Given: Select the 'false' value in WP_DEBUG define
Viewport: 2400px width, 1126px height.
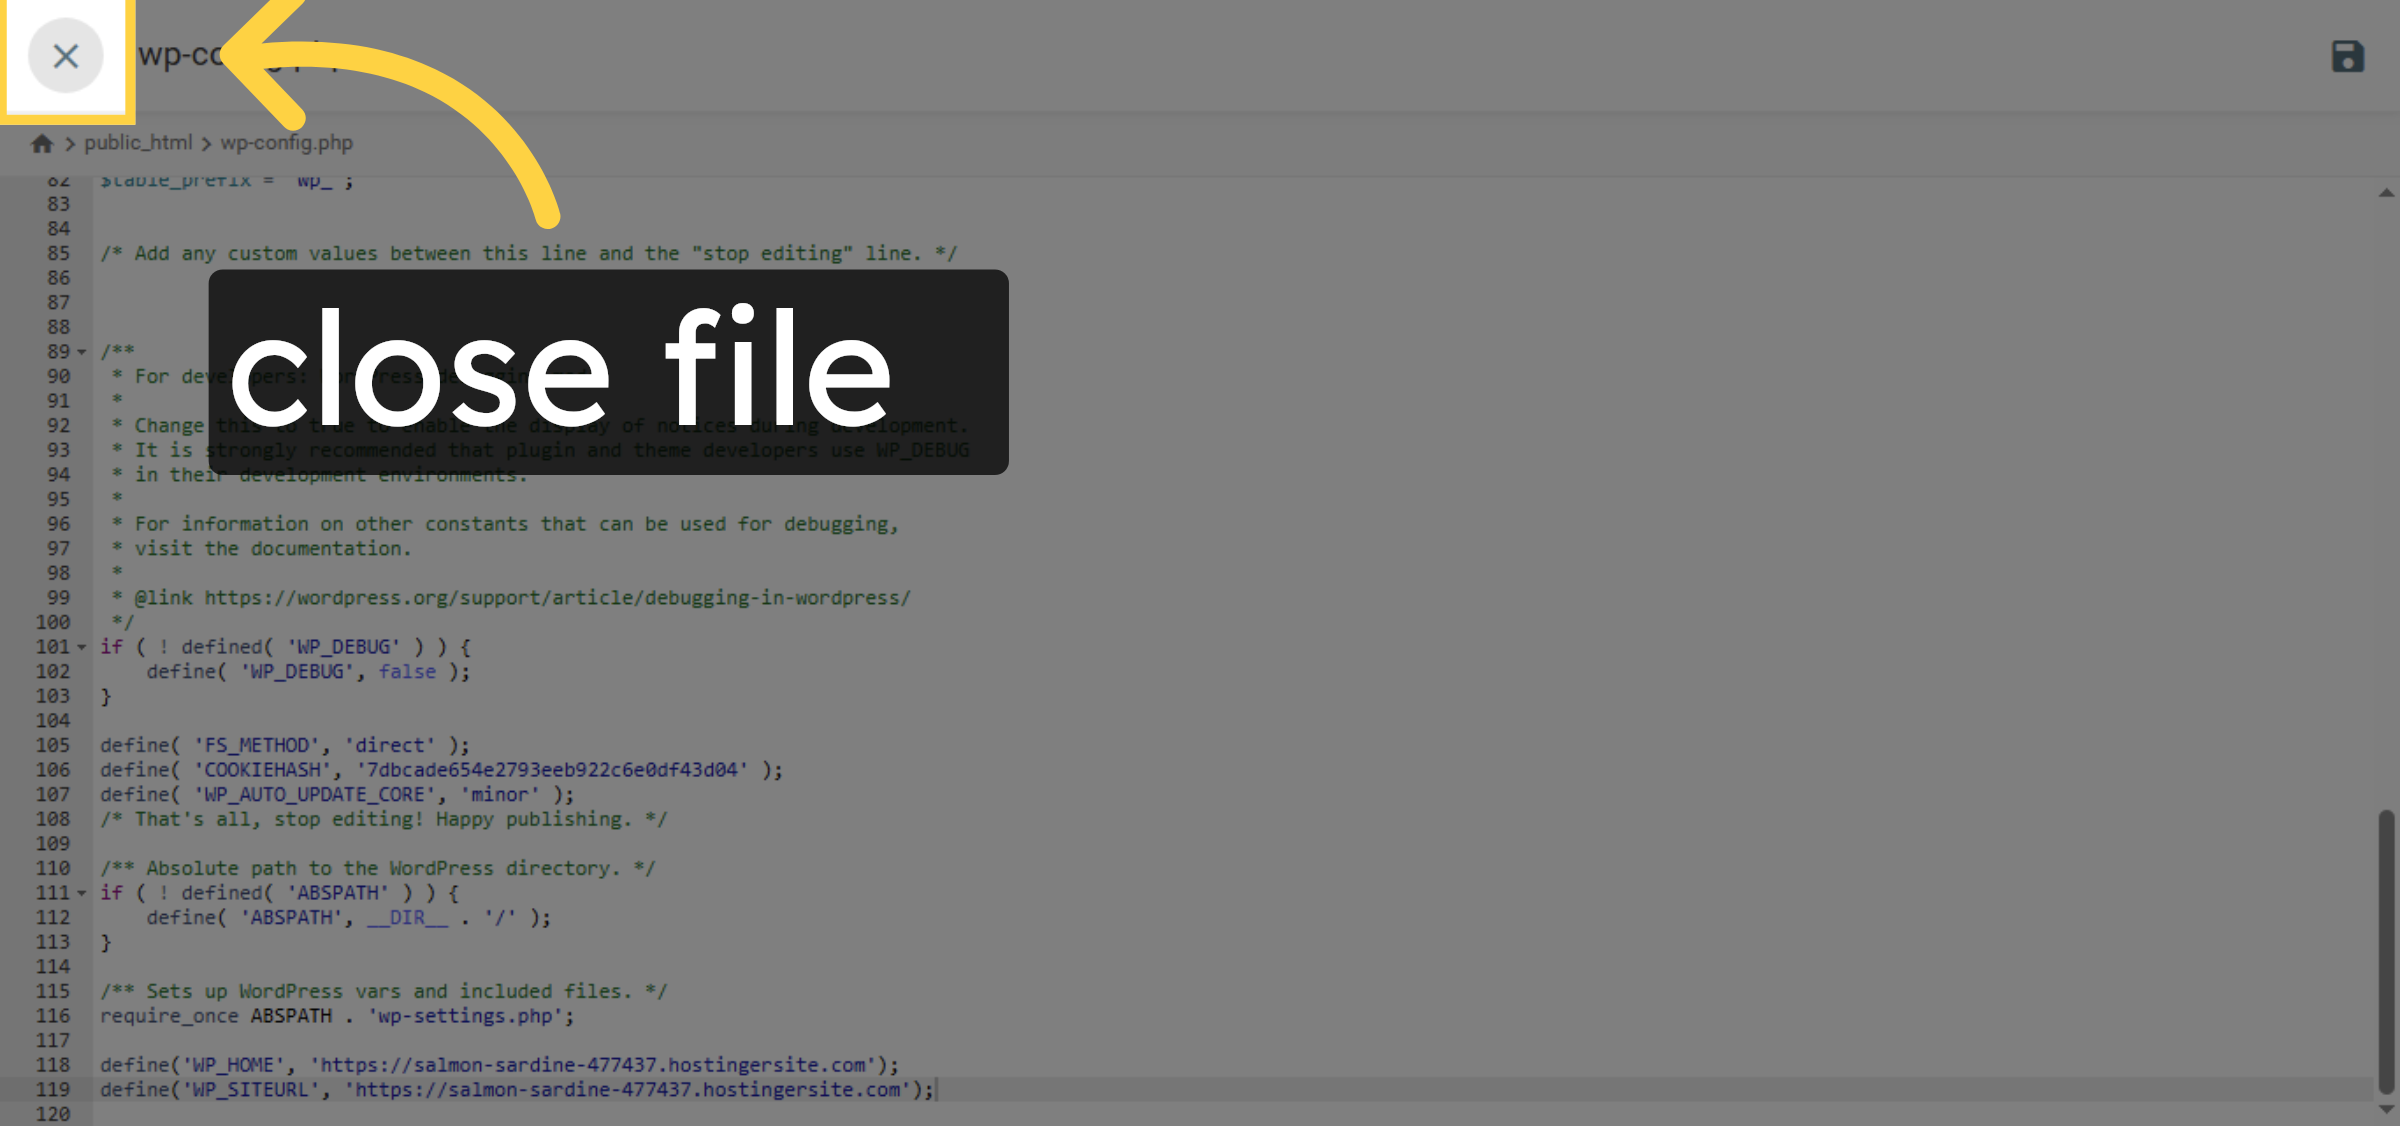Looking at the screenshot, I should (406, 671).
